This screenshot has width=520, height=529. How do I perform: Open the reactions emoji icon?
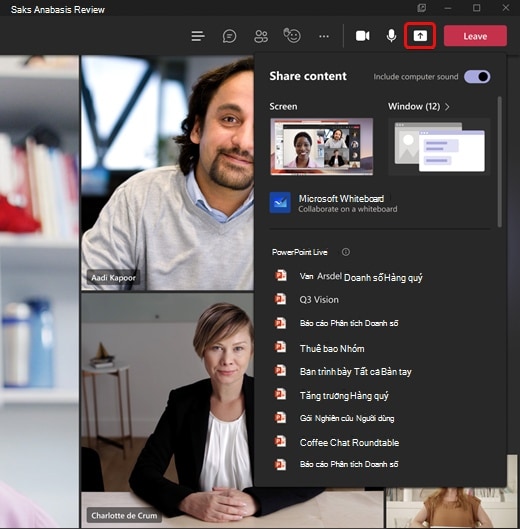click(x=292, y=35)
